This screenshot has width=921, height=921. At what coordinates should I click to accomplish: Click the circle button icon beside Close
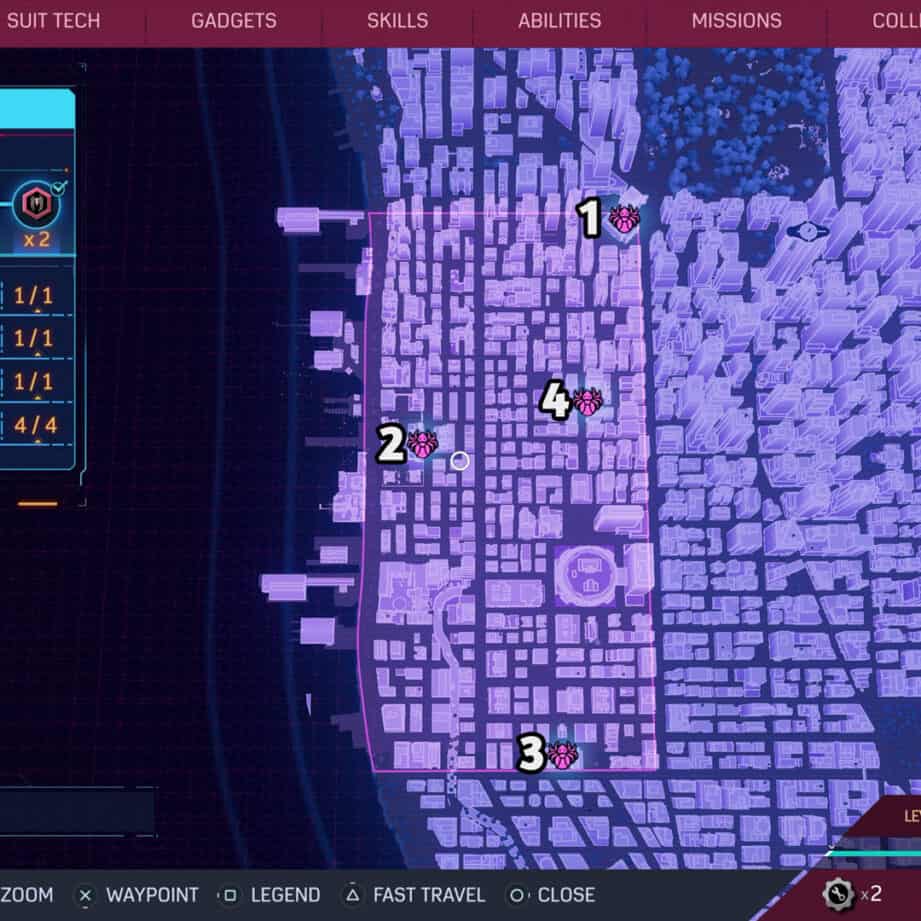point(517,895)
